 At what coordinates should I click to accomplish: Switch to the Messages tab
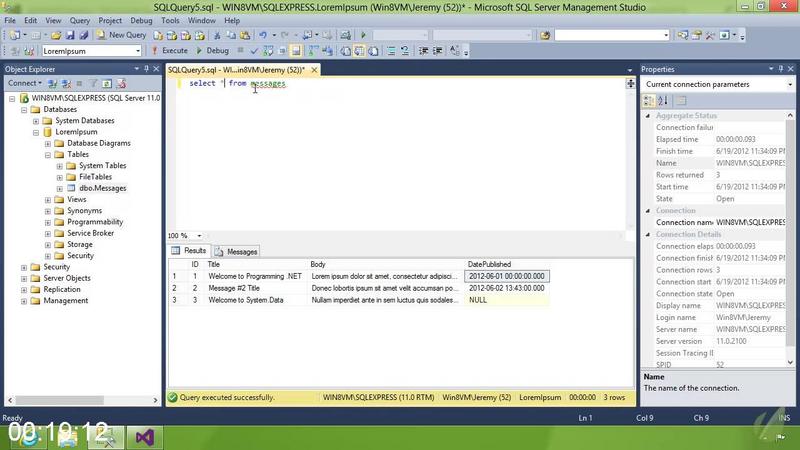pos(236,252)
